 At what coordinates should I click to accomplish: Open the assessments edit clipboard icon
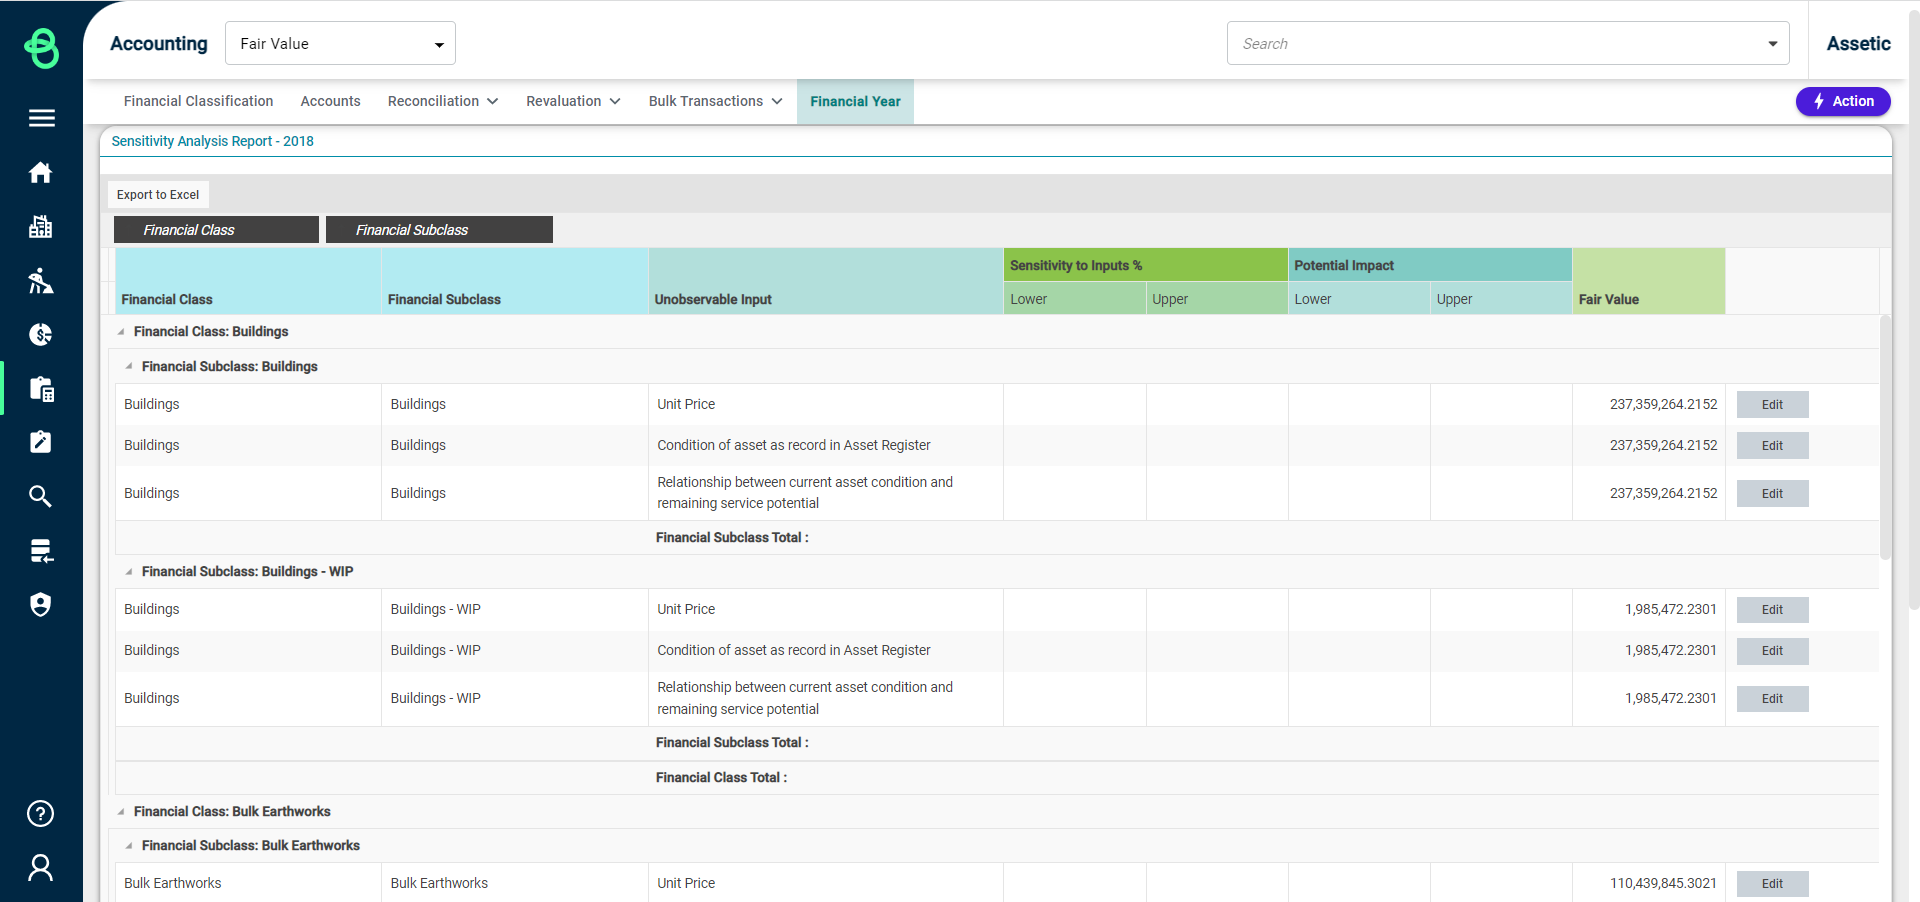pos(41,442)
